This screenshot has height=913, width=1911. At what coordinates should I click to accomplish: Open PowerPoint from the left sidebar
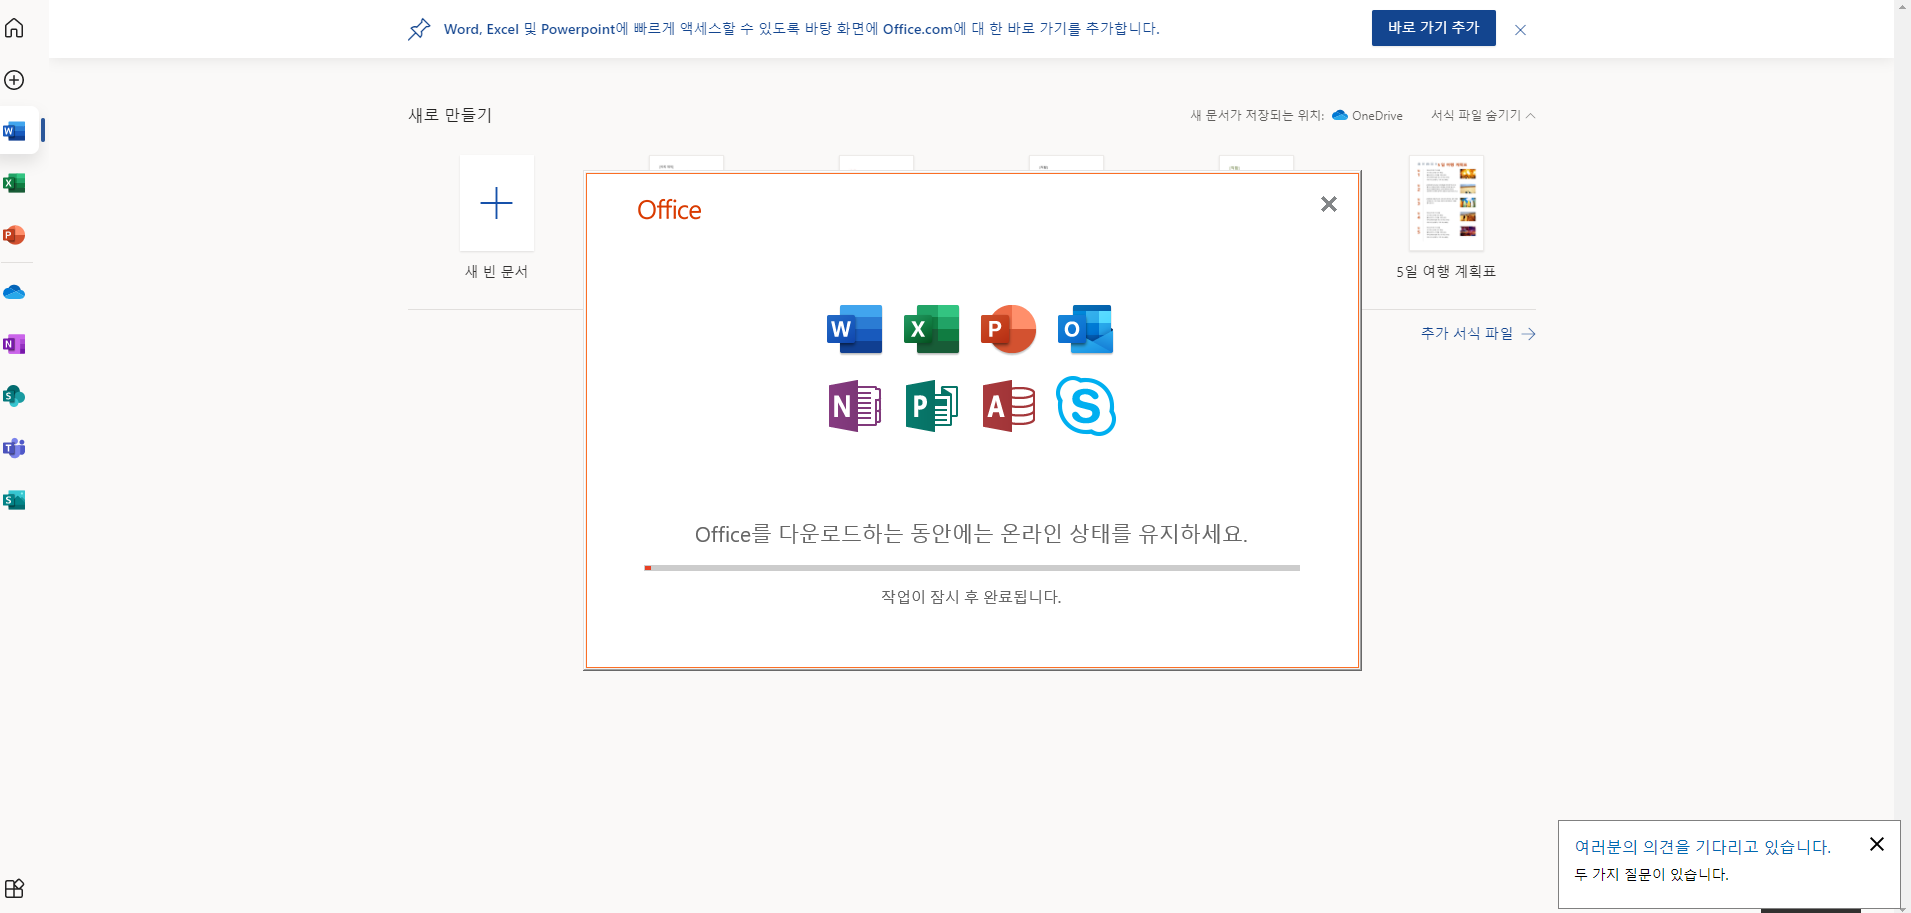(x=14, y=235)
